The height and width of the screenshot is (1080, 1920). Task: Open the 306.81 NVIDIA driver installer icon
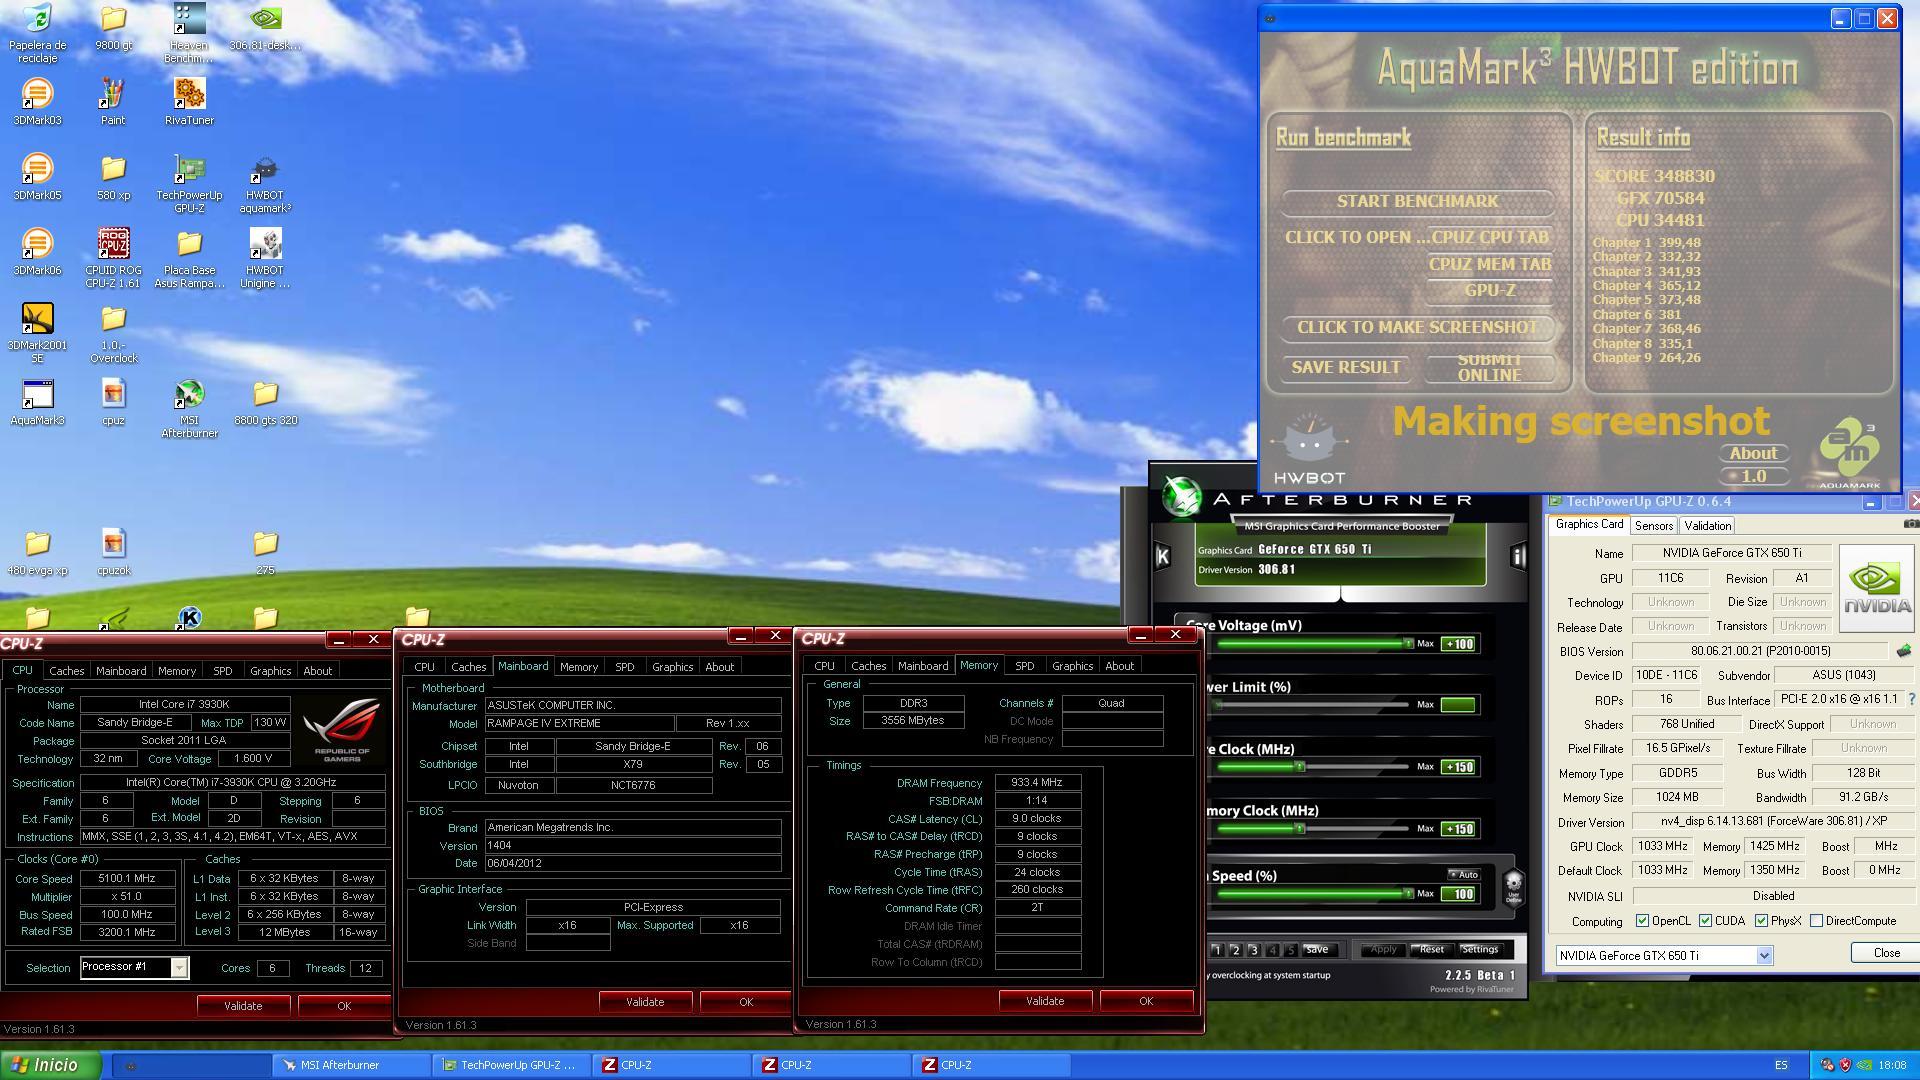pyautogui.click(x=265, y=27)
